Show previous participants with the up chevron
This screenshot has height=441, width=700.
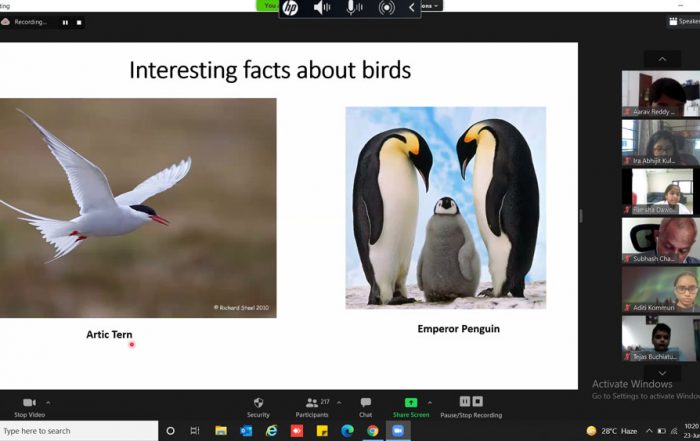[662, 59]
